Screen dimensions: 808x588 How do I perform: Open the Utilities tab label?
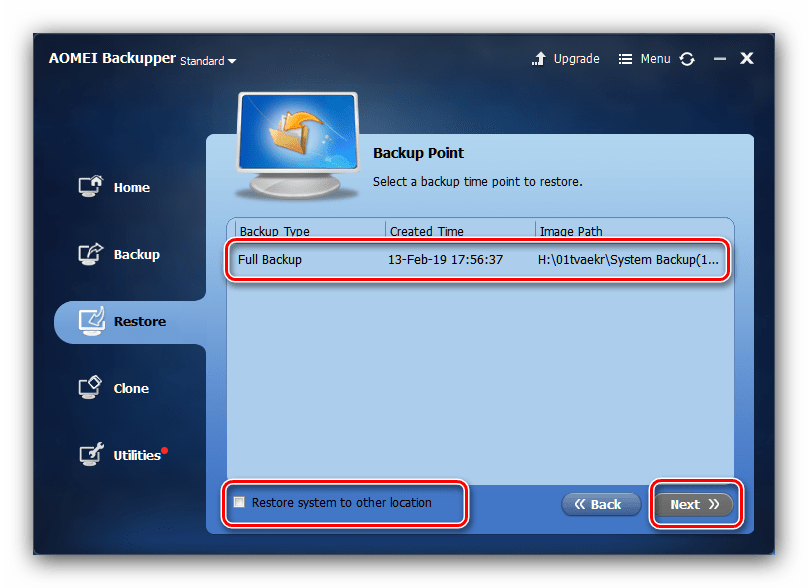coord(137,455)
